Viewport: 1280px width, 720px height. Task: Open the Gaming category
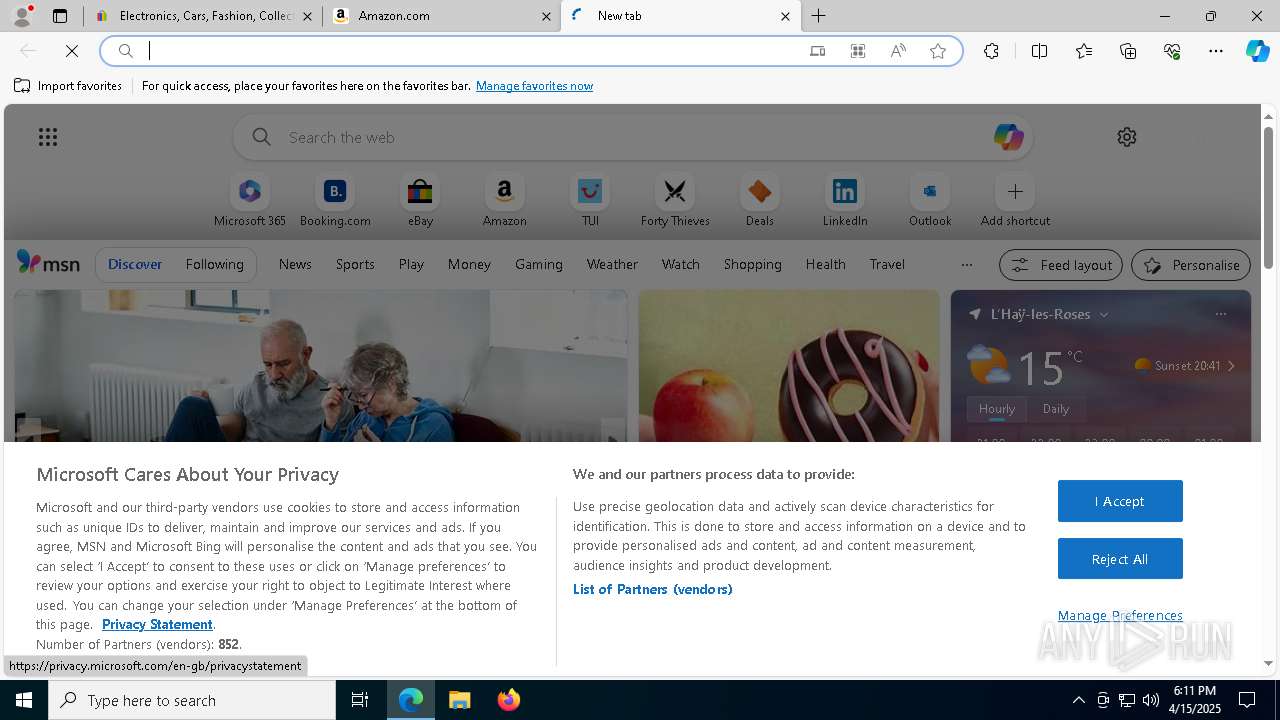[x=538, y=264]
